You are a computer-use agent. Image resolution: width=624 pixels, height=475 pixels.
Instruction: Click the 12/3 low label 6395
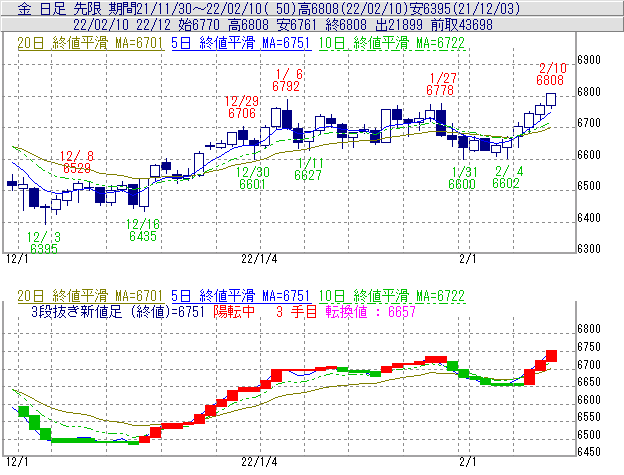pos(44,249)
